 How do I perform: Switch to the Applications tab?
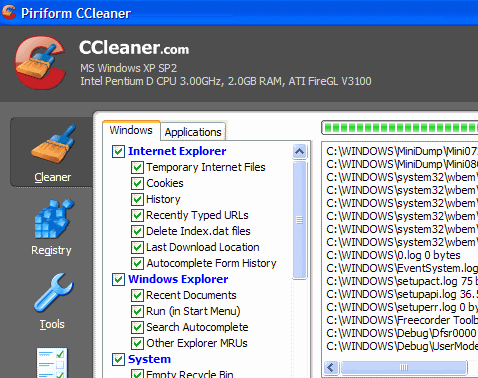click(x=193, y=132)
